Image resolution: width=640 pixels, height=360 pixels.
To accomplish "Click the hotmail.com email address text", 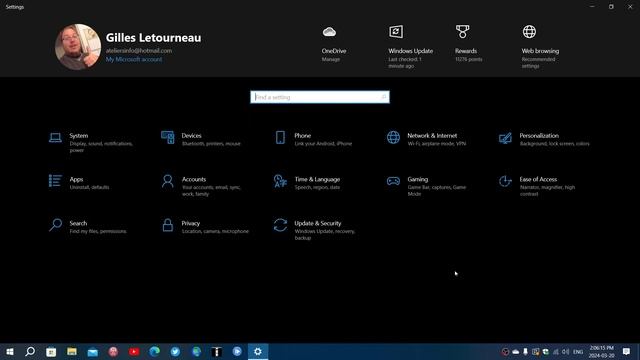I will (139, 51).
